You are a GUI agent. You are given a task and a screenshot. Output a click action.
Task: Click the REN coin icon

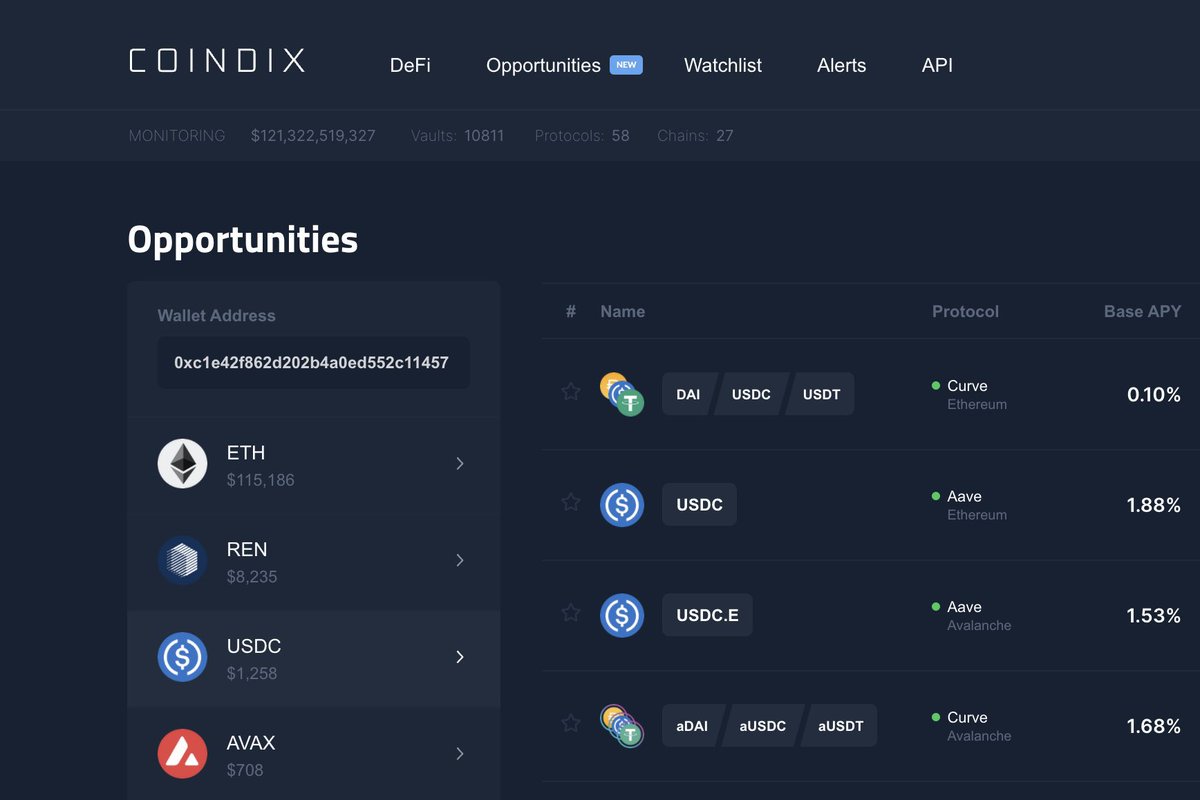click(182, 560)
